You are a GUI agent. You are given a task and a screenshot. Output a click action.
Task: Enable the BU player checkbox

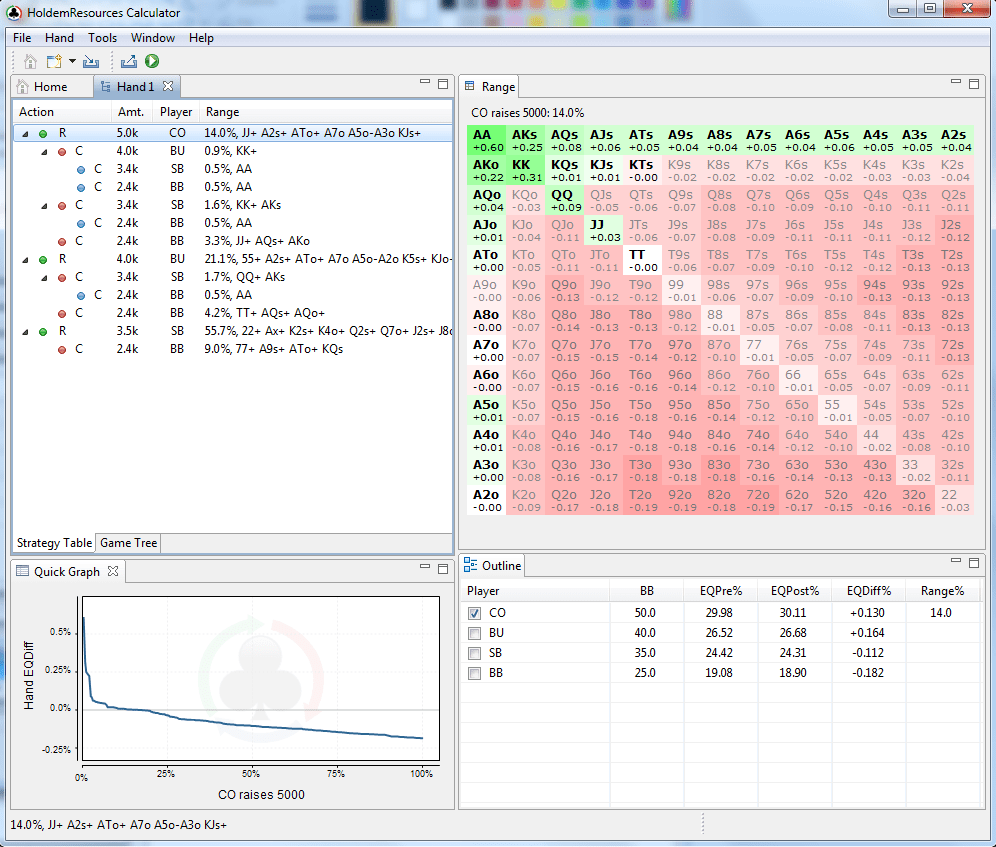pos(474,633)
